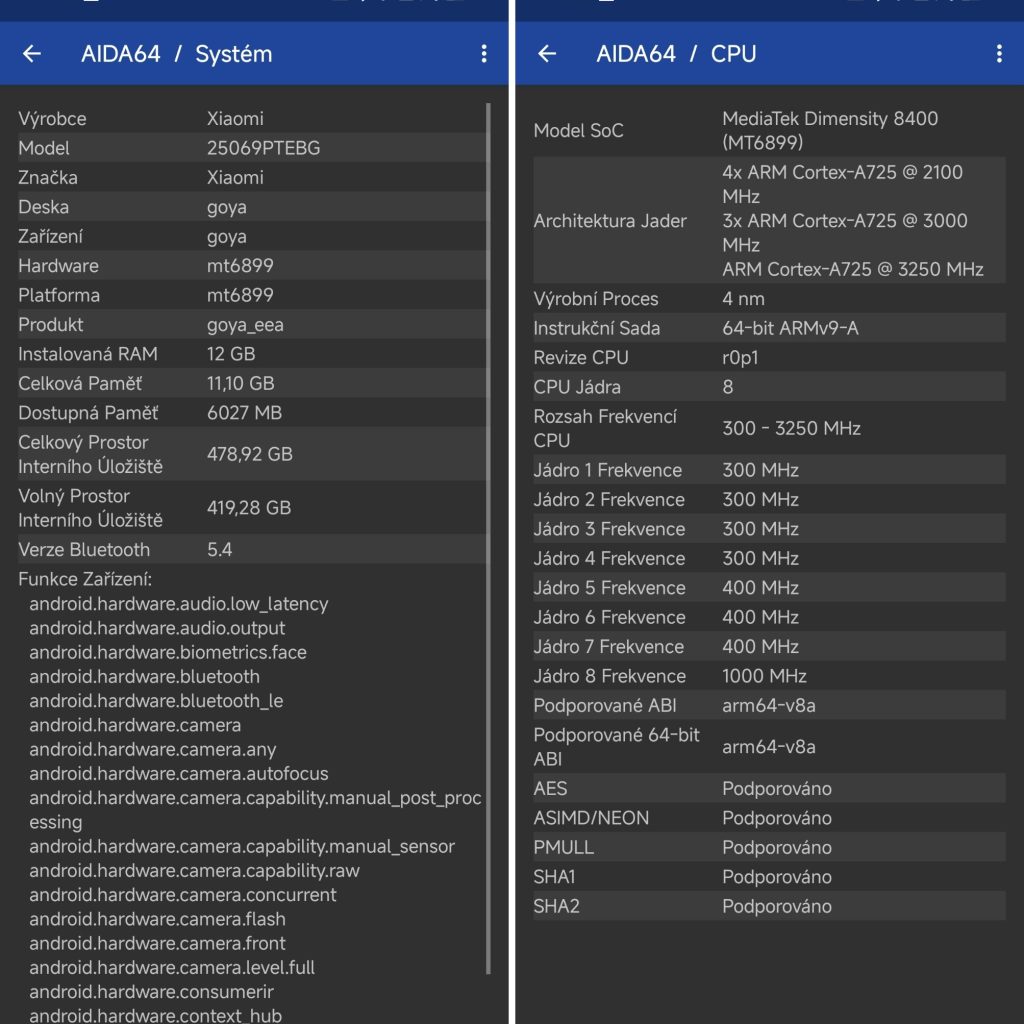Select the Výrobce Xiaomi row
This screenshot has width=1024, height=1024.
click(x=250, y=119)
